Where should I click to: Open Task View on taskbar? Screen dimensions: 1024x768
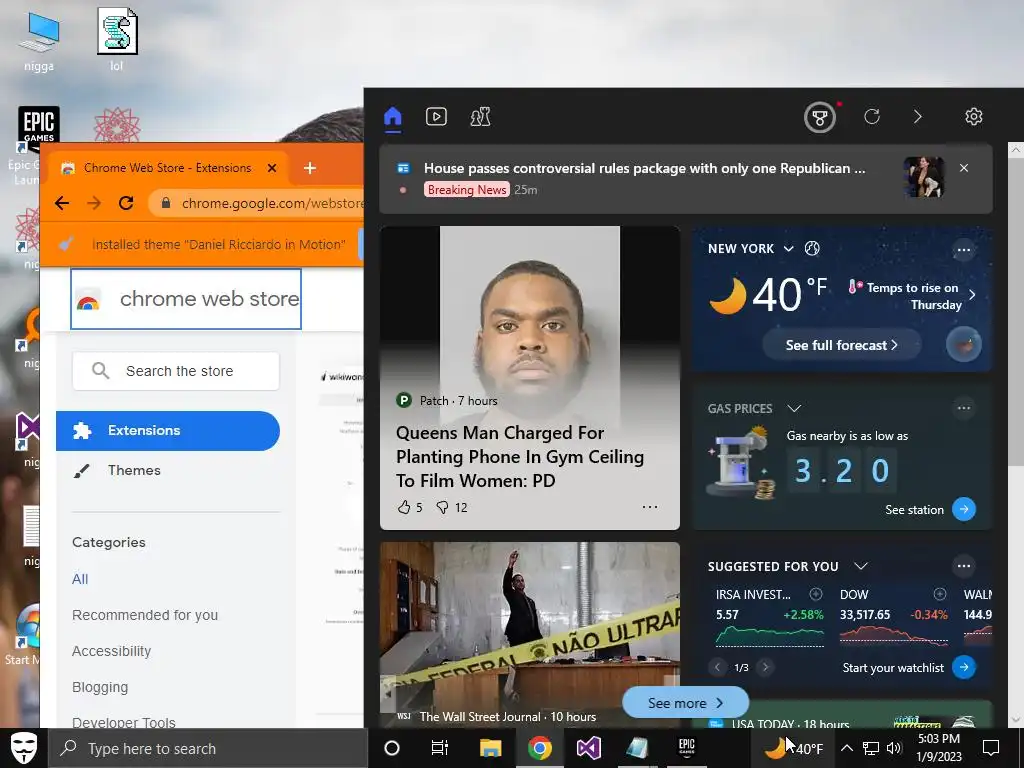pos(440,748)
